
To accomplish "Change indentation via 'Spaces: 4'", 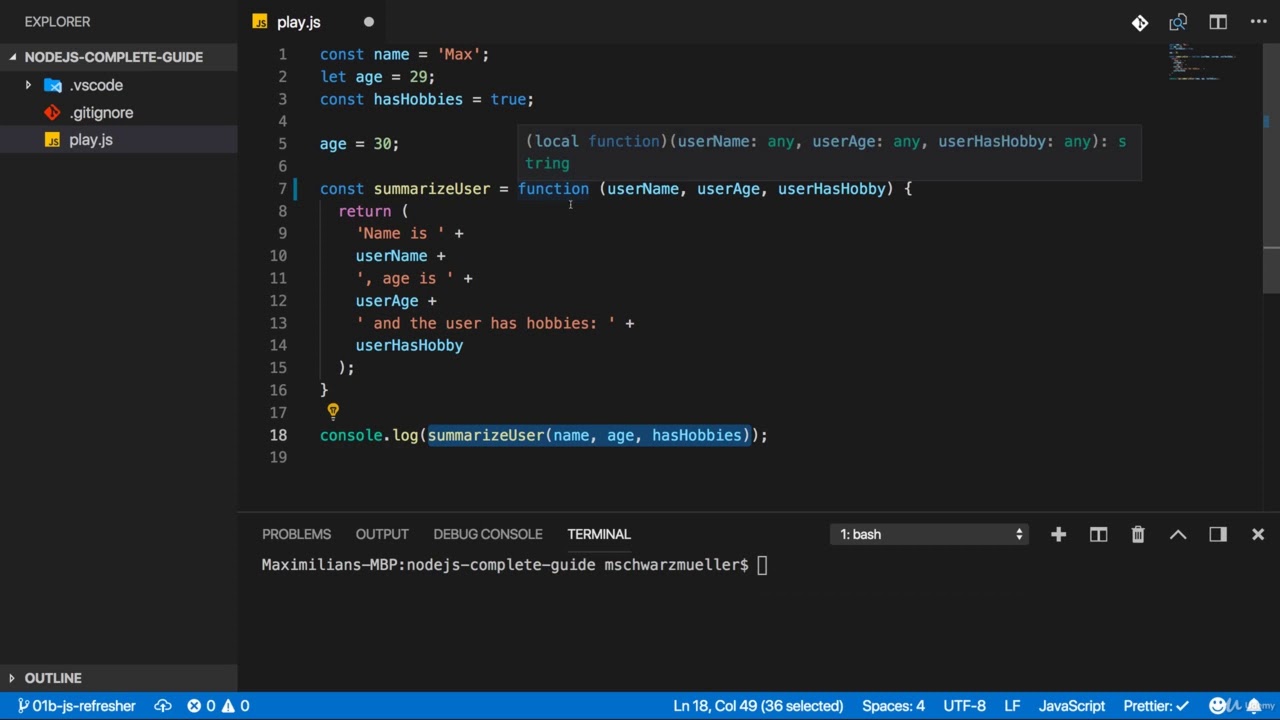I will [x=893, y=706].
